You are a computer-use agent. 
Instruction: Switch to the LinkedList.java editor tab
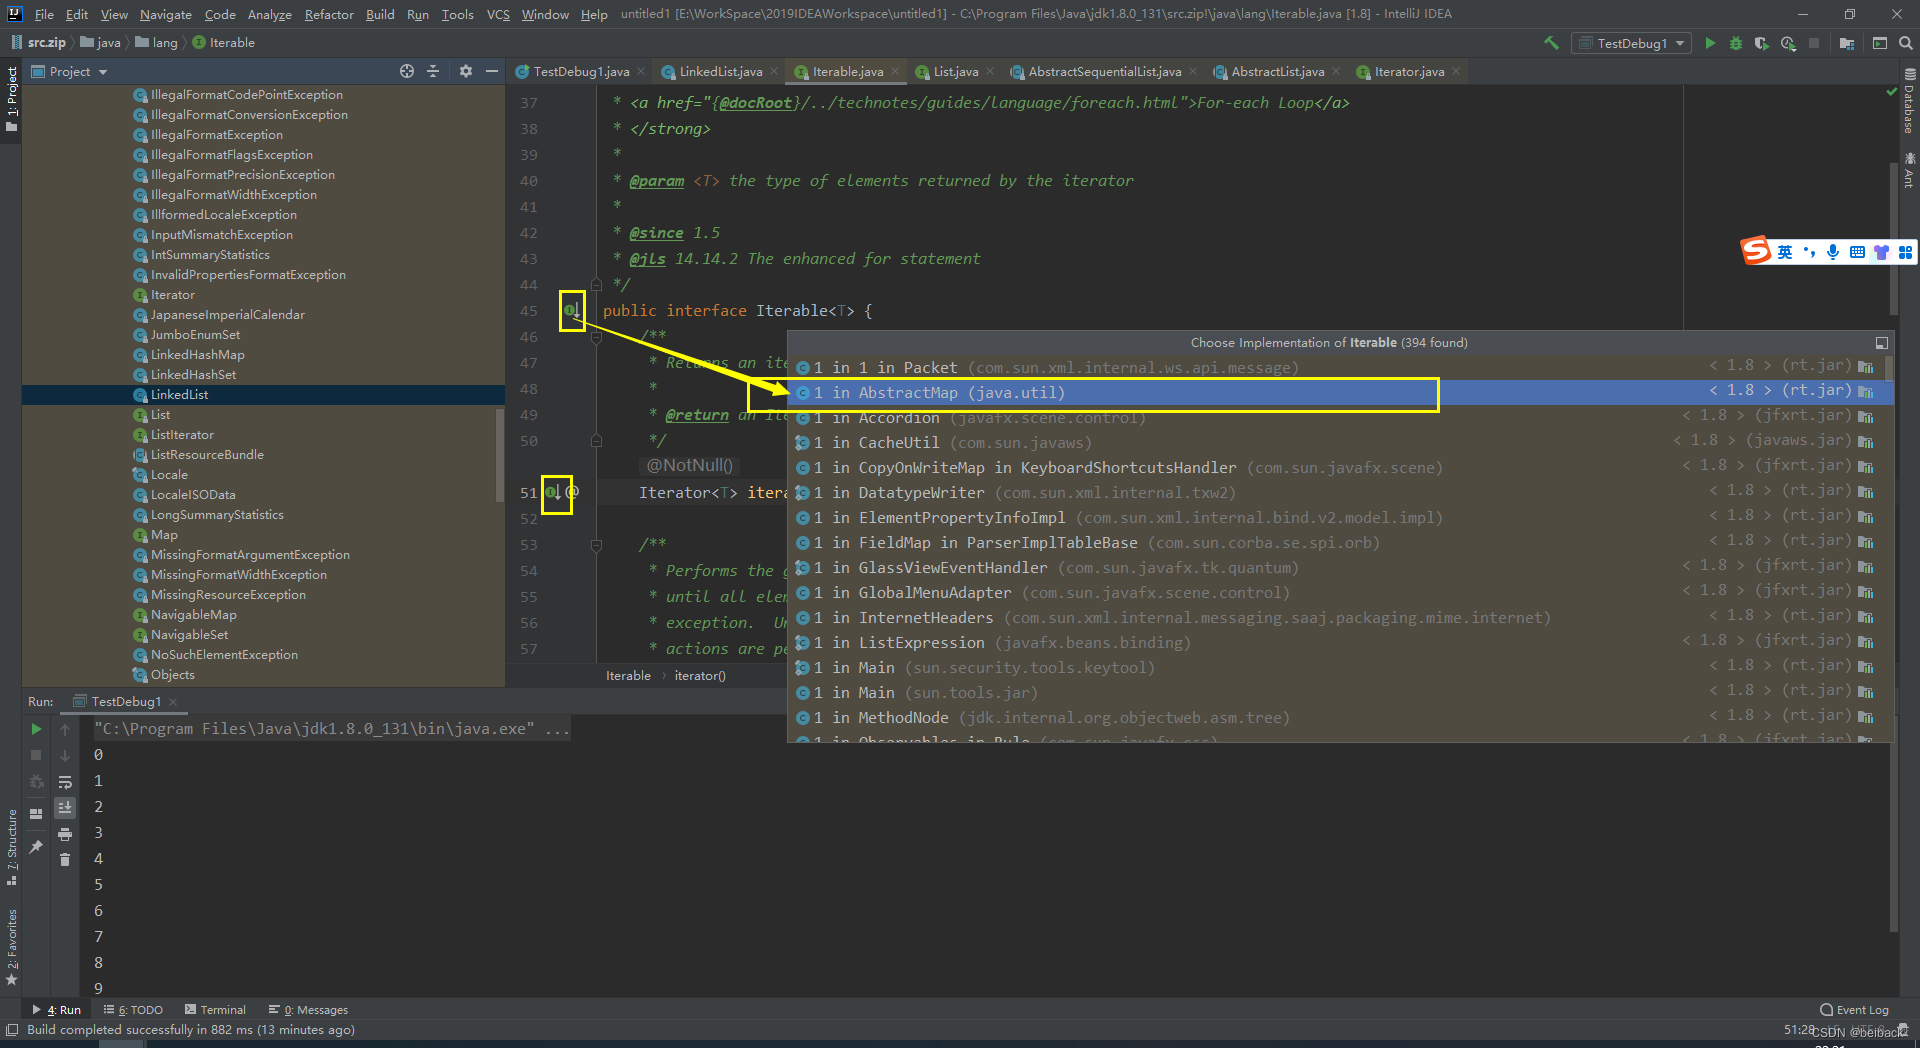720,72
